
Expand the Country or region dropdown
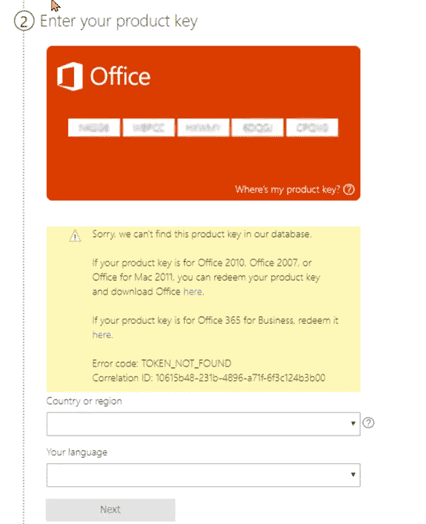203,424
